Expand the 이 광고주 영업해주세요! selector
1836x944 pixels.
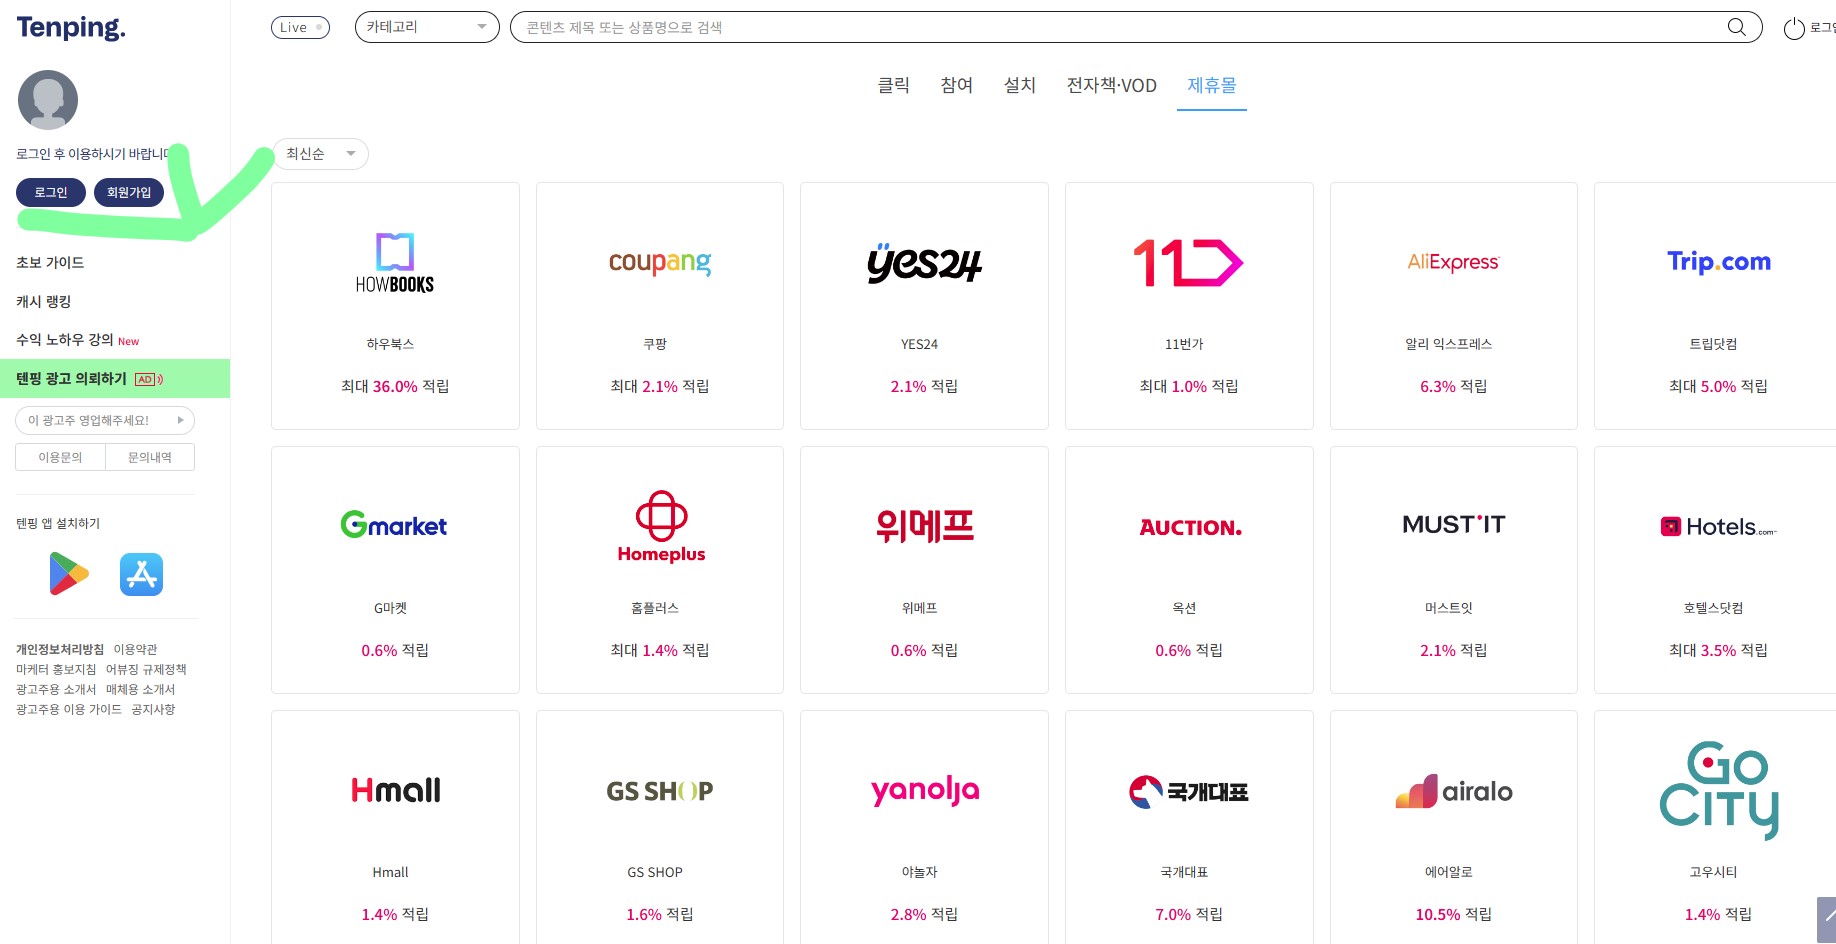pos(105,420)
